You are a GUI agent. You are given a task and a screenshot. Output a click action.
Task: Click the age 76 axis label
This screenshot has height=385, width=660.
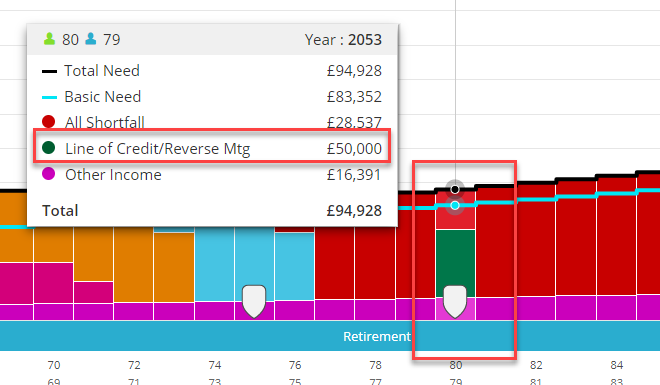click(295, 365)
